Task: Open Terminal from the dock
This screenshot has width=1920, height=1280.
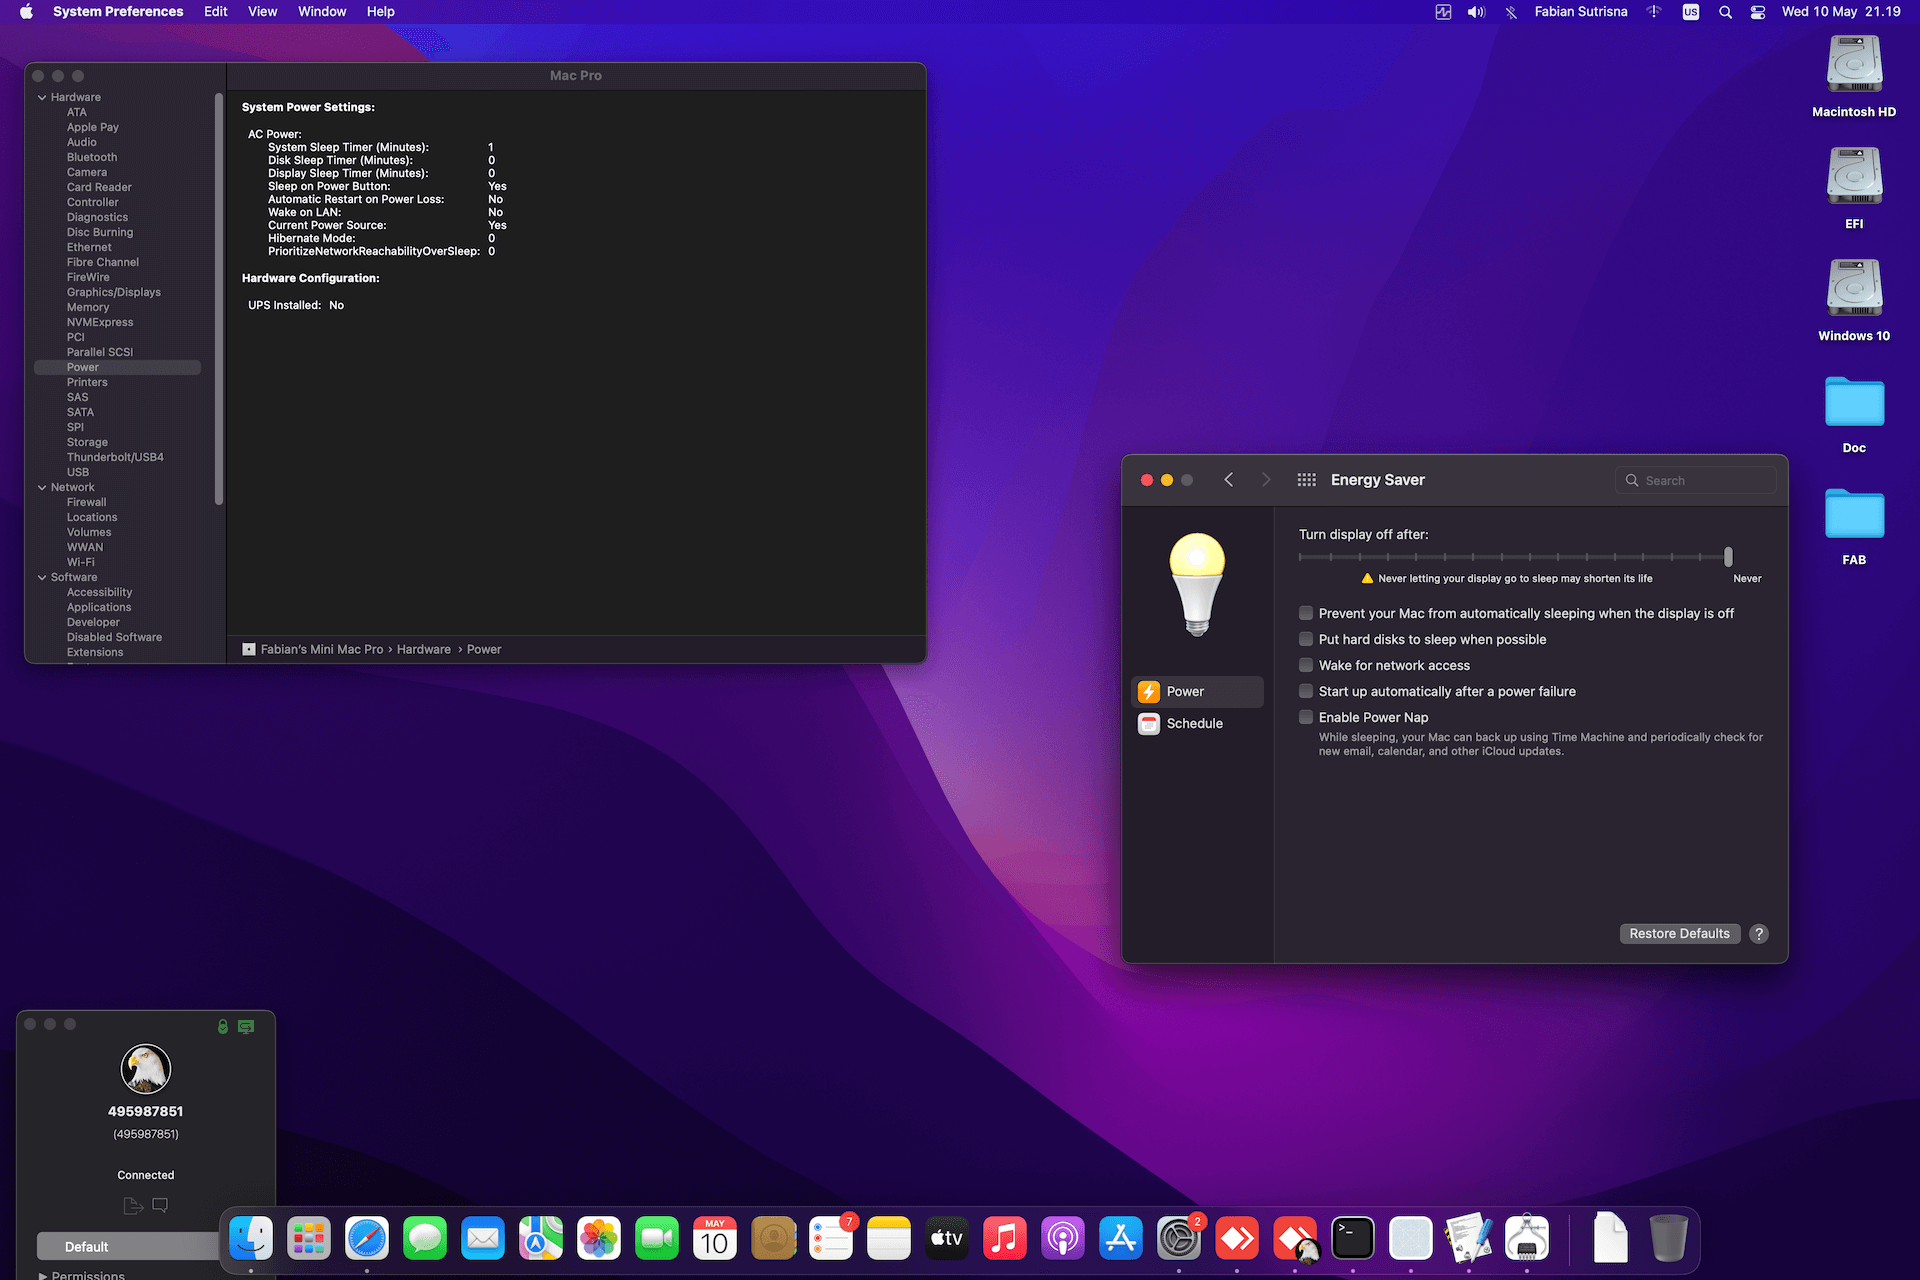Action: (x=1353, y=1239)
